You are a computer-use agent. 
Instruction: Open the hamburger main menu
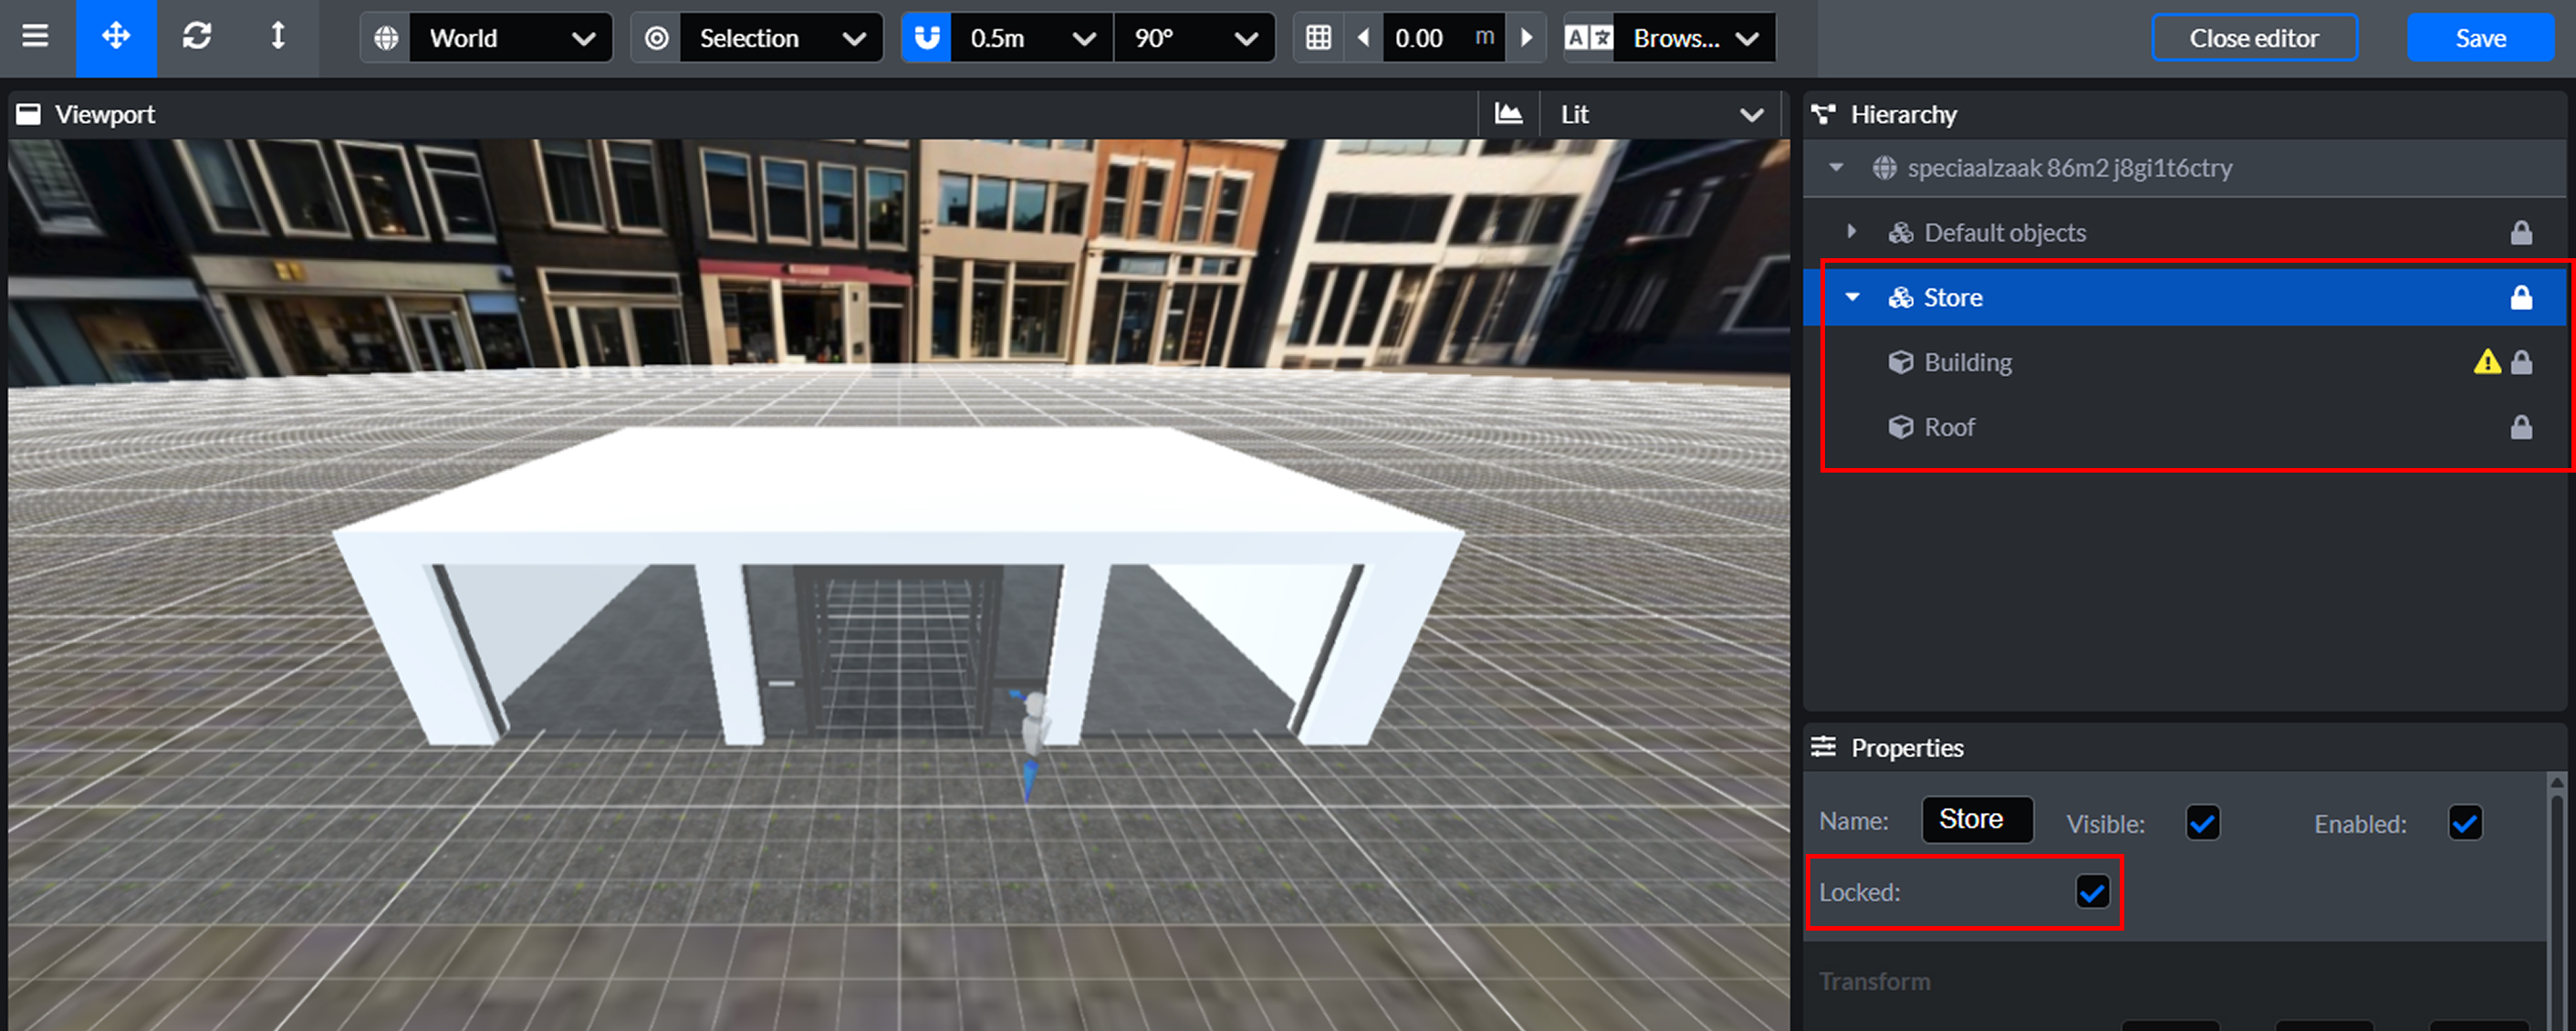point(36,37)
